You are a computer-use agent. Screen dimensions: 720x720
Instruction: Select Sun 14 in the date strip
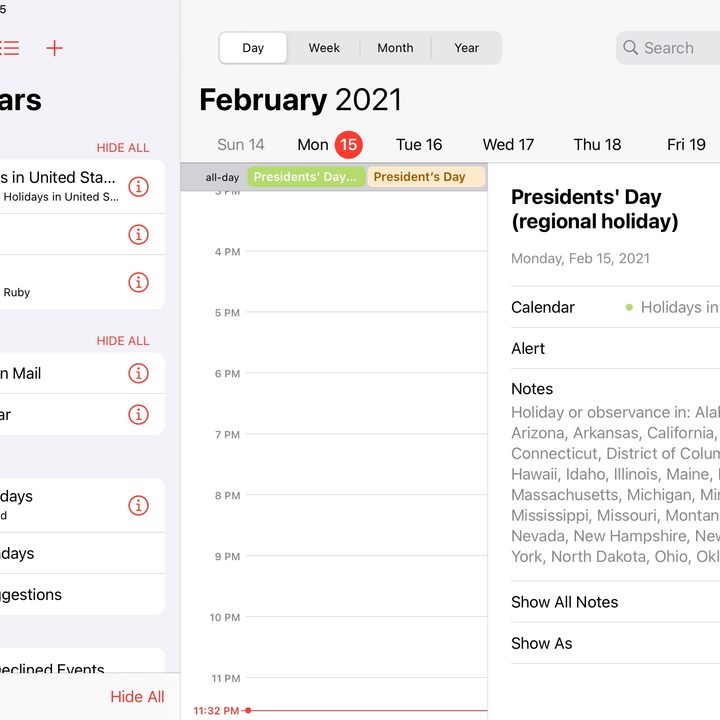coord(241,145)
